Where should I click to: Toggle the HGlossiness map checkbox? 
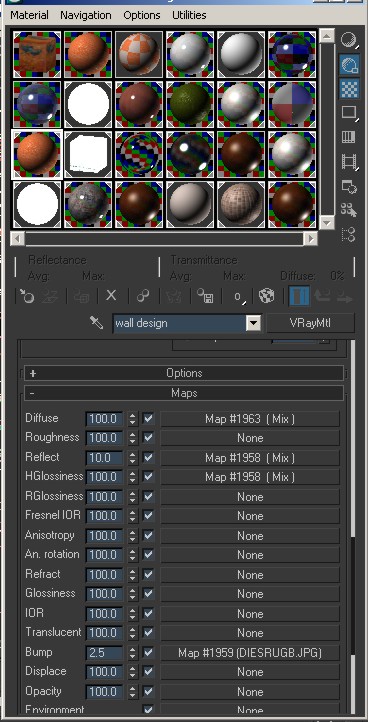click(148, 477)
